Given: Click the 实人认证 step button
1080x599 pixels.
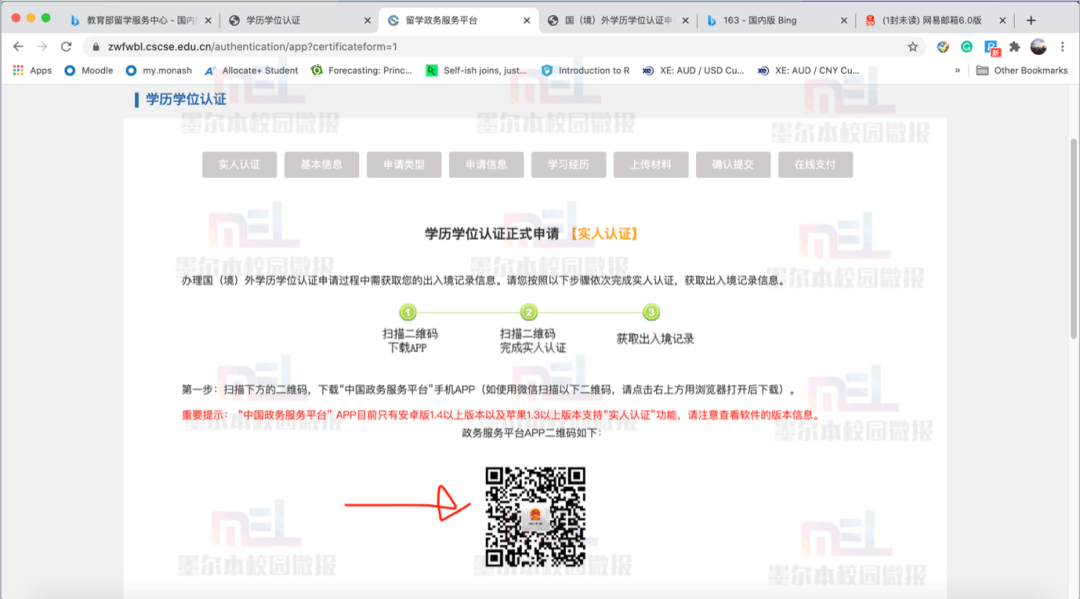Looking at the screenshot, I should coord(239,165).
